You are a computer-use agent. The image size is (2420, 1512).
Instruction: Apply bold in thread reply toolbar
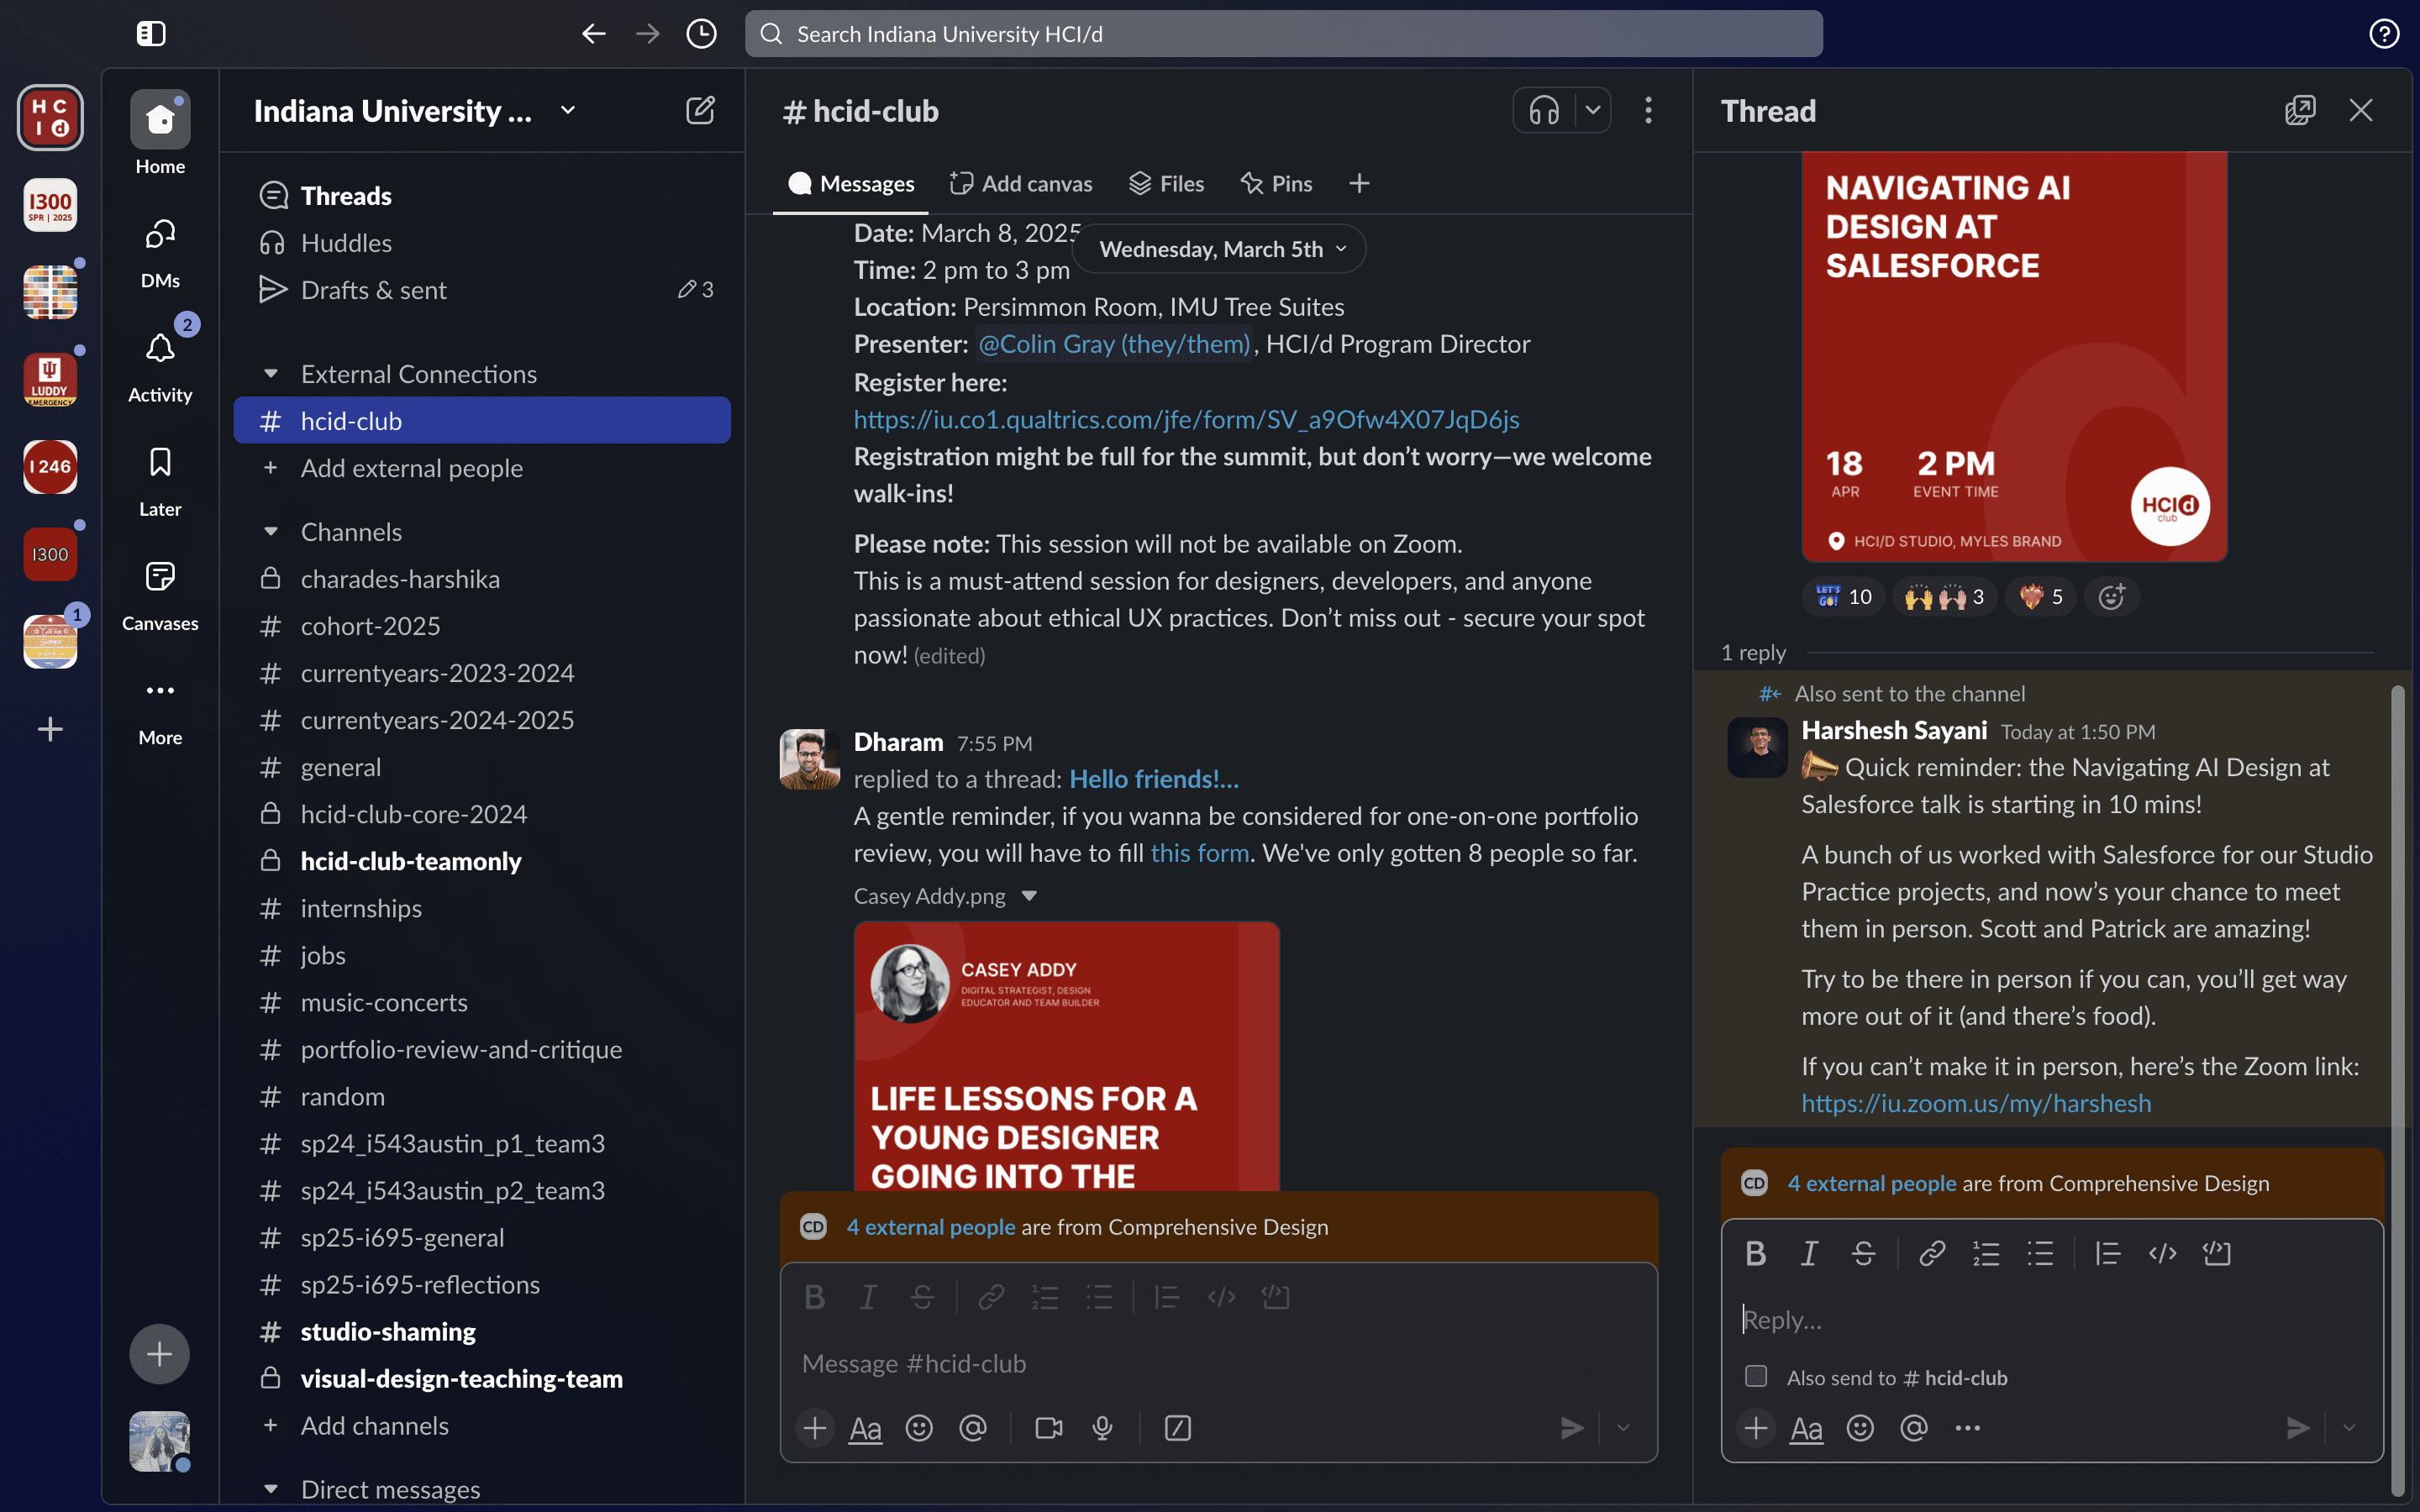pos(1755,1253)
